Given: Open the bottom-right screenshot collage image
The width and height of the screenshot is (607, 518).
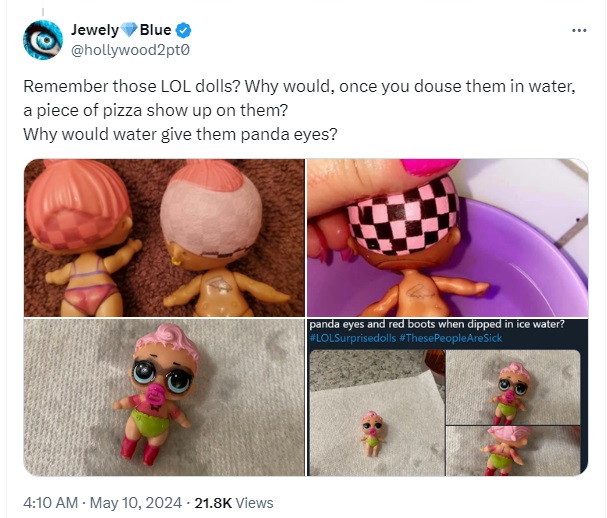Looking at the screenshot, I should [x=448, y=397].
